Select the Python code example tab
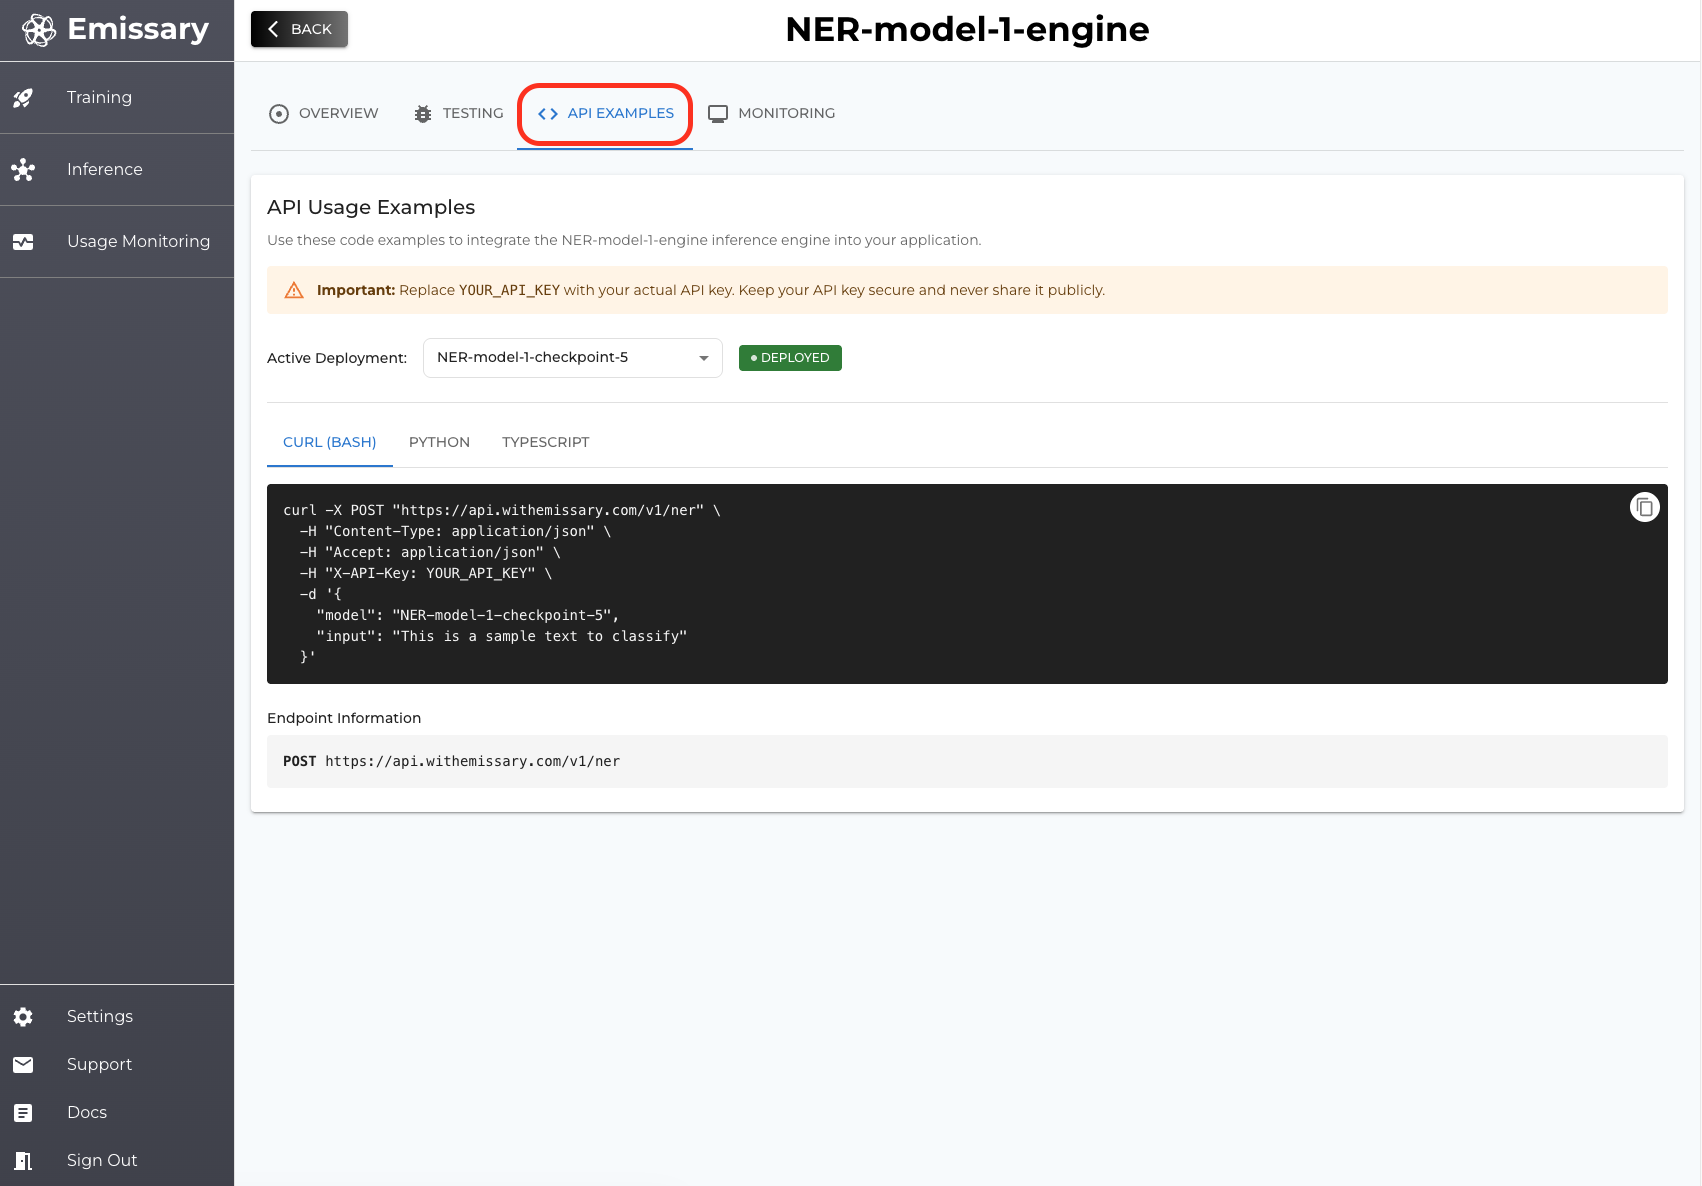Screen dimensions: 1702x1186 point(439,442)
